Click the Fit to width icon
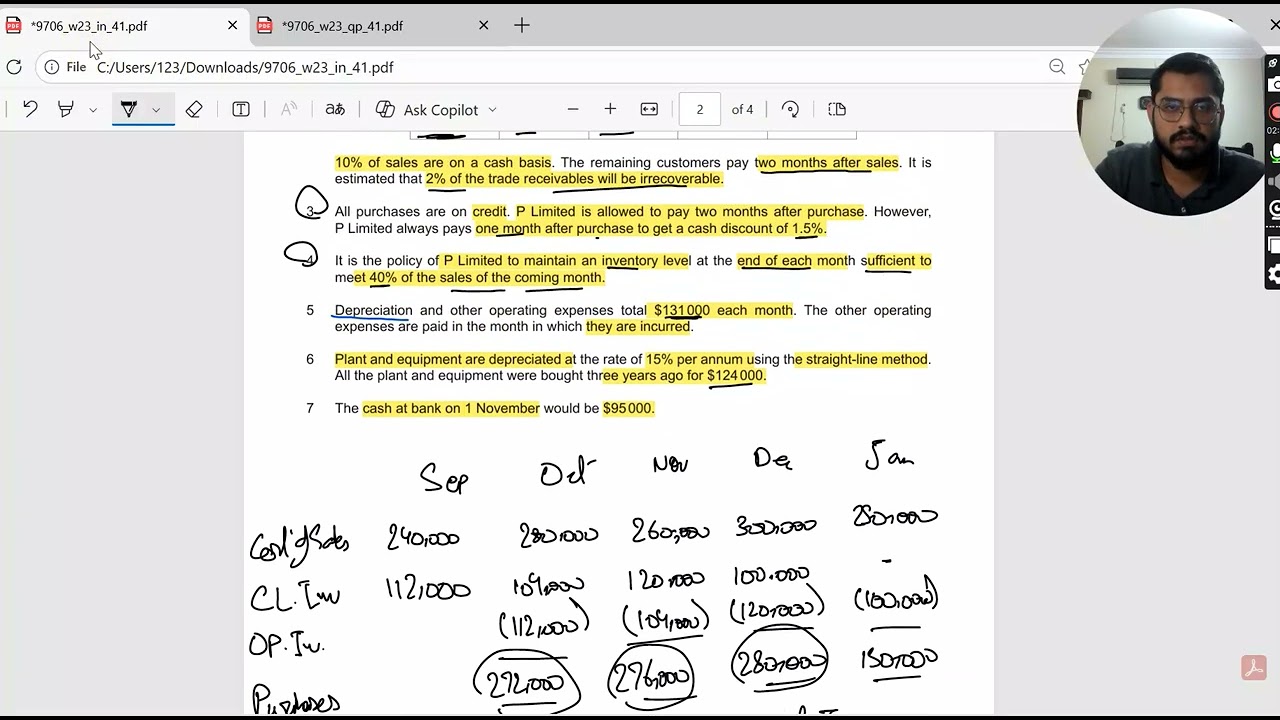This screenshot has height=720, width=1280. [649, 109]
